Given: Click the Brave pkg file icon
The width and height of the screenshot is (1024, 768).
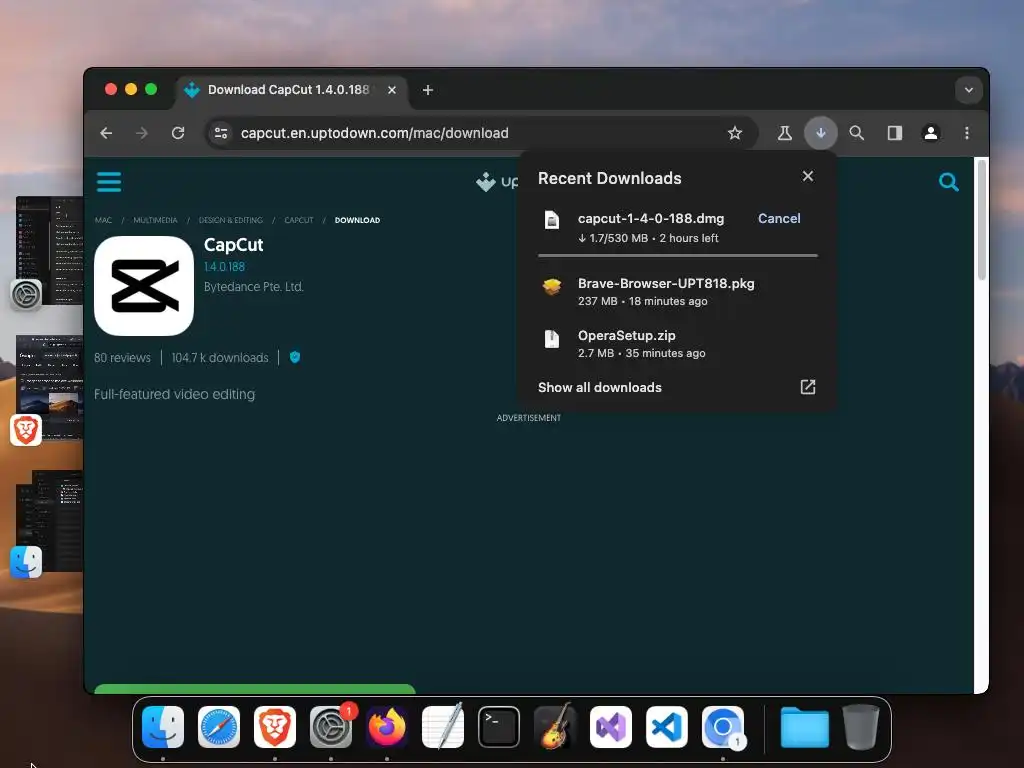Looking at the screenshot, I should [x=552, y=287].
